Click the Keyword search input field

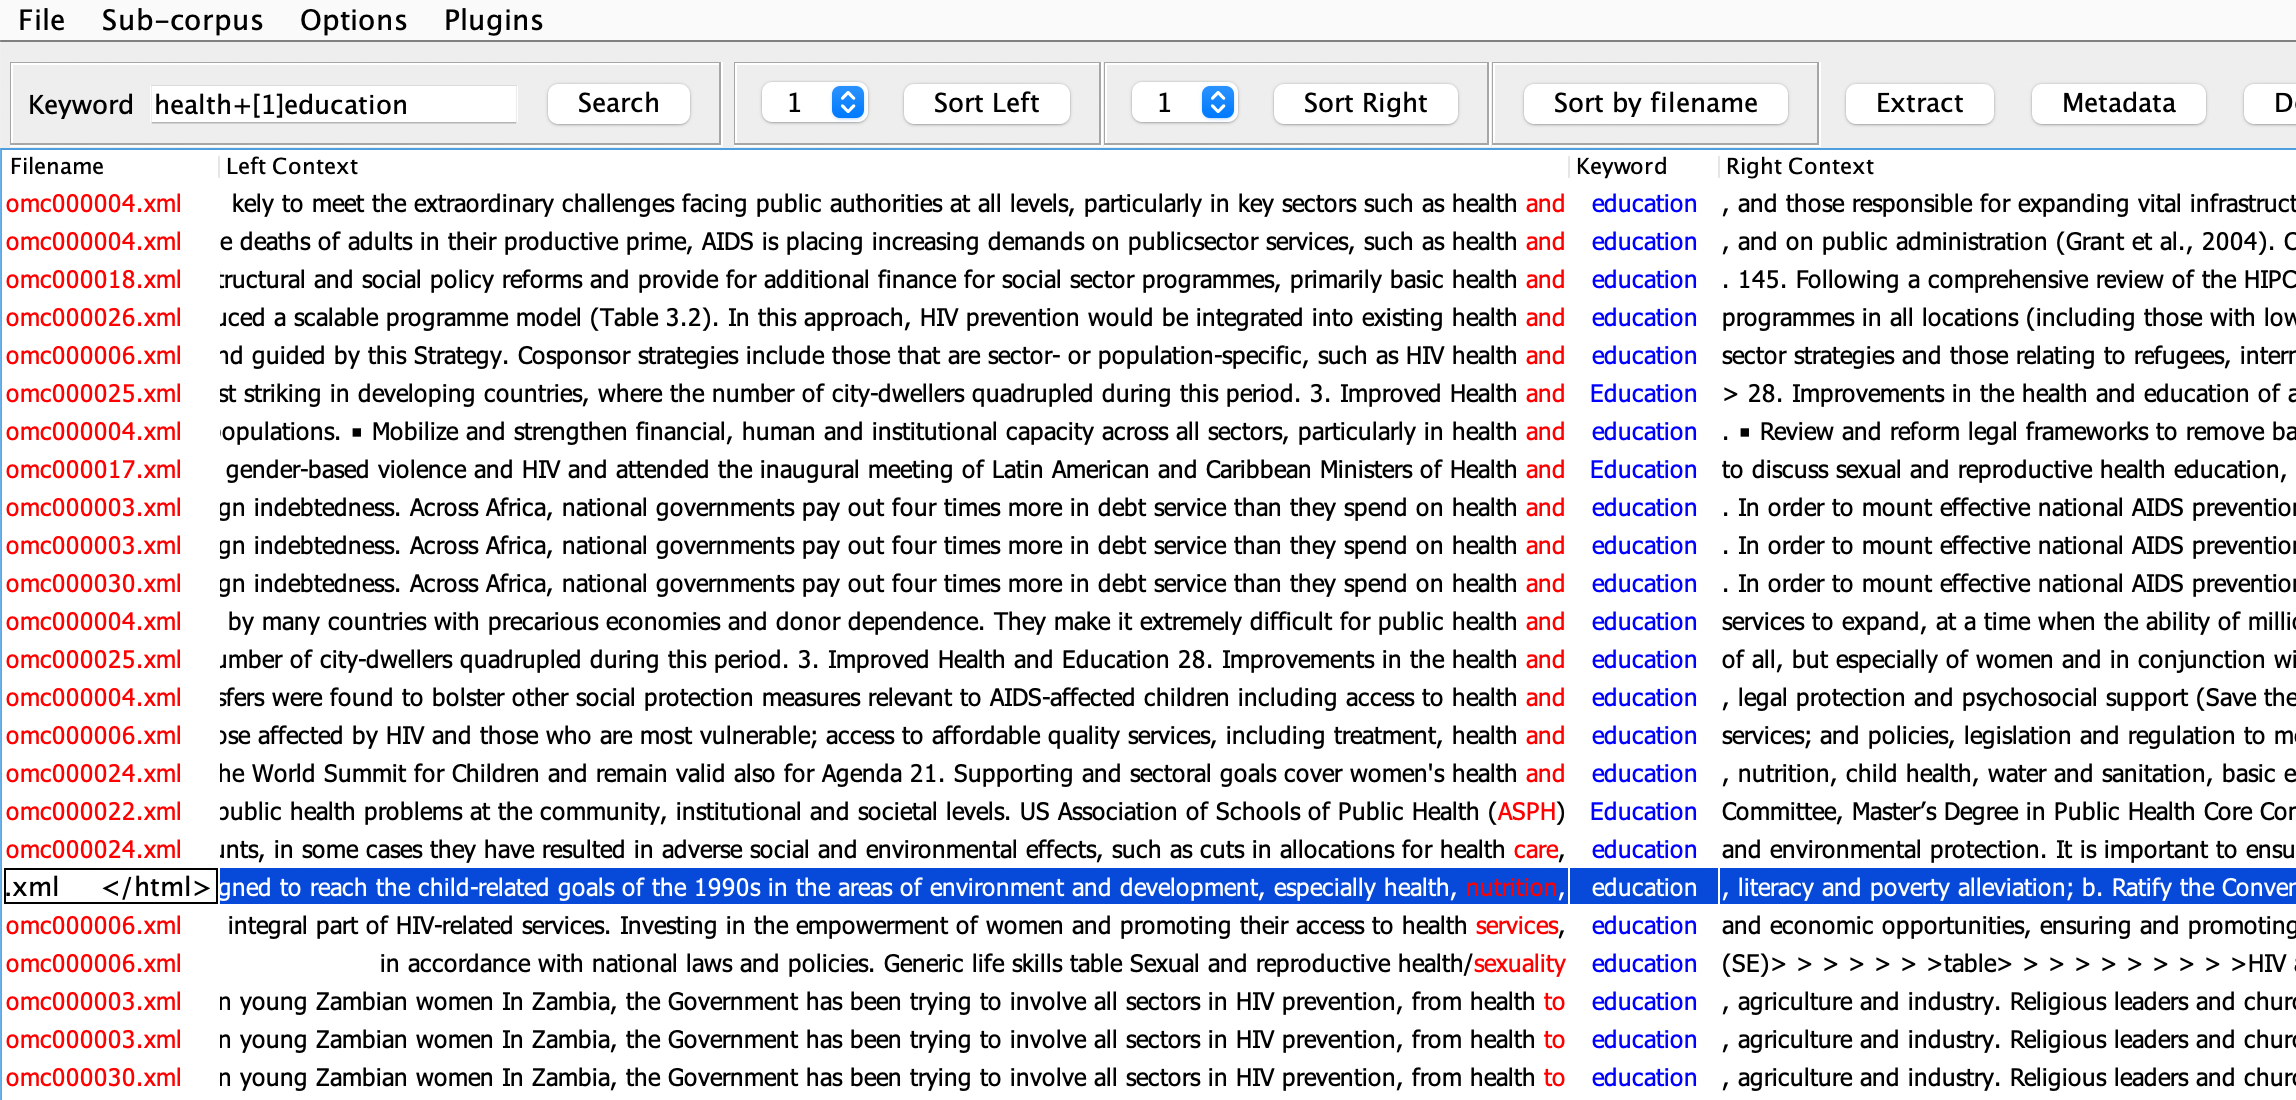point(333,104)
